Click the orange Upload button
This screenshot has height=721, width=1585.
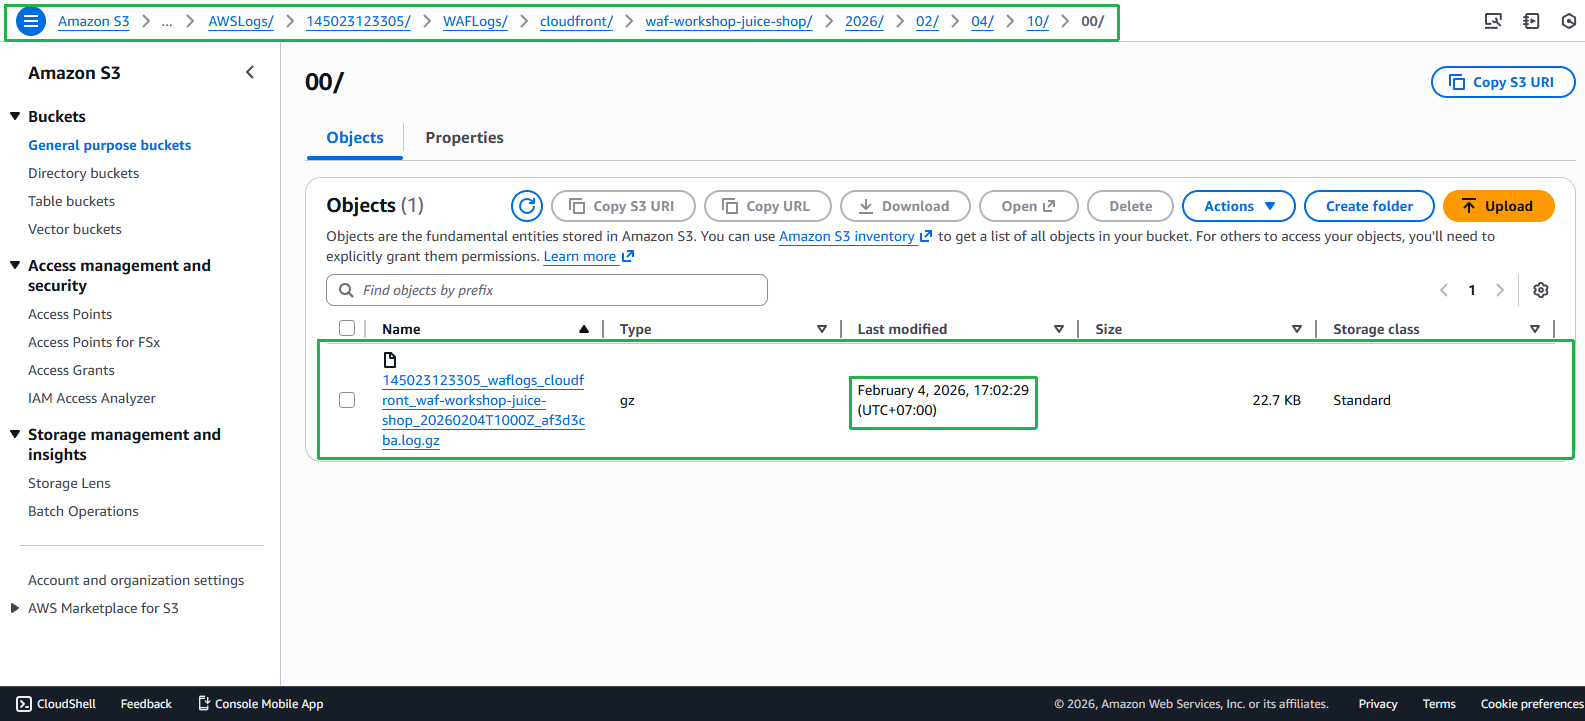point(1498,206)
